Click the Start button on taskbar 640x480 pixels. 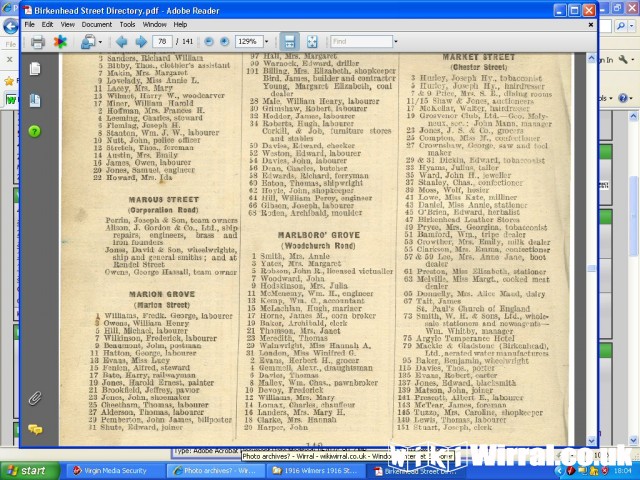click(29, 471)
